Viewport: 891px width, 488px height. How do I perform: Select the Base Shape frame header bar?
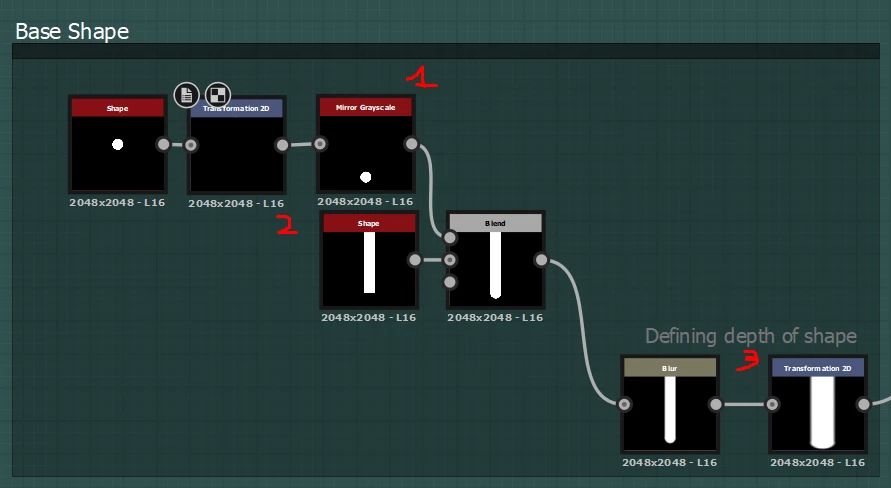pyautogui.click(x=446, y=51)
